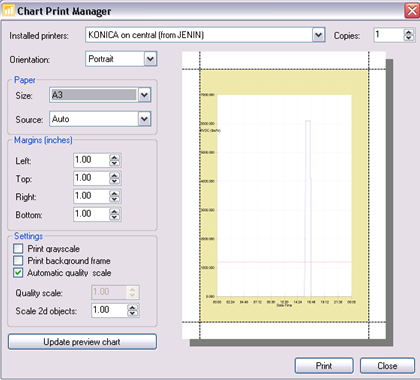The width and height of the screenshot is (420, 380).
Task: Click the Print button
Action: (324, 366)
